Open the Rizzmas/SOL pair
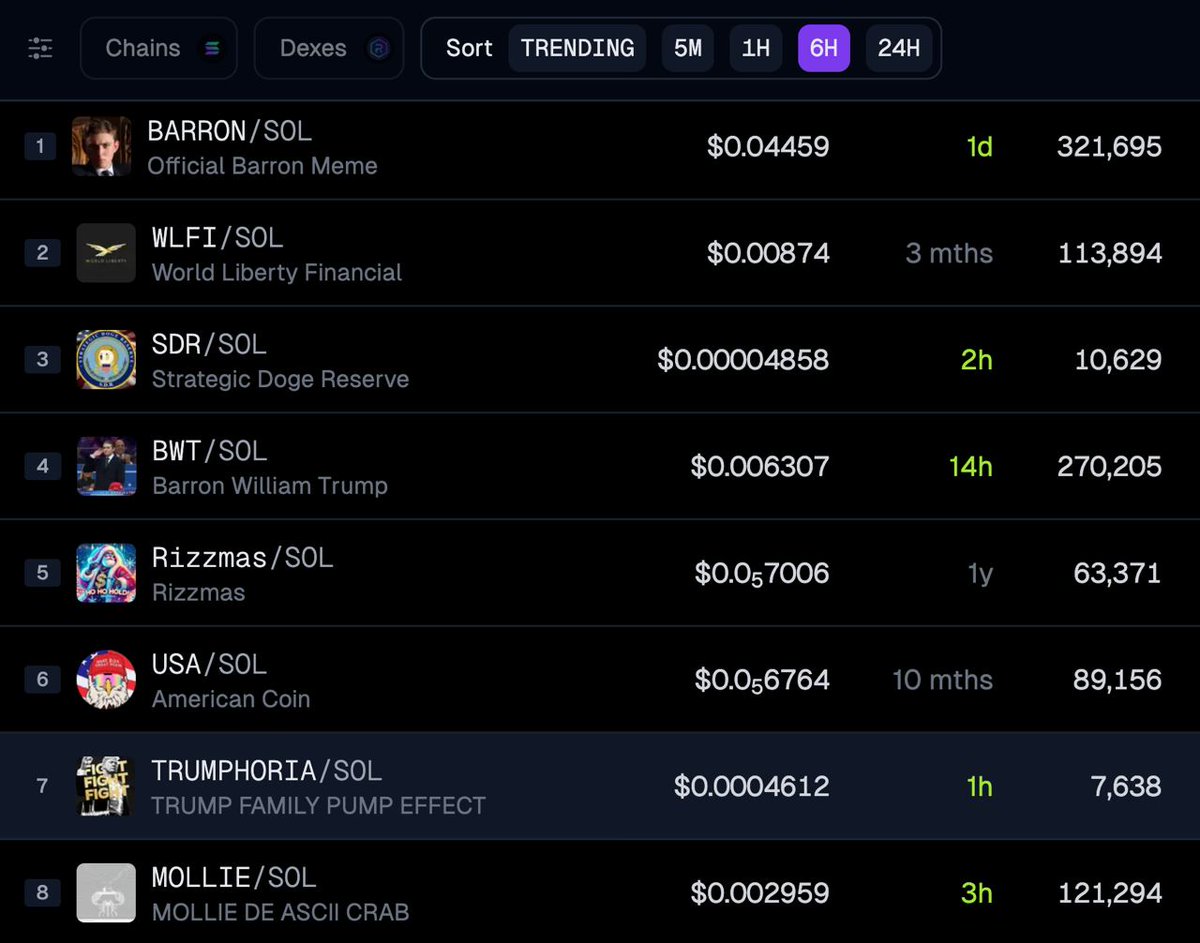Image resolution: width=1200 pixels, height=943 pixels. tap(242, 558)
